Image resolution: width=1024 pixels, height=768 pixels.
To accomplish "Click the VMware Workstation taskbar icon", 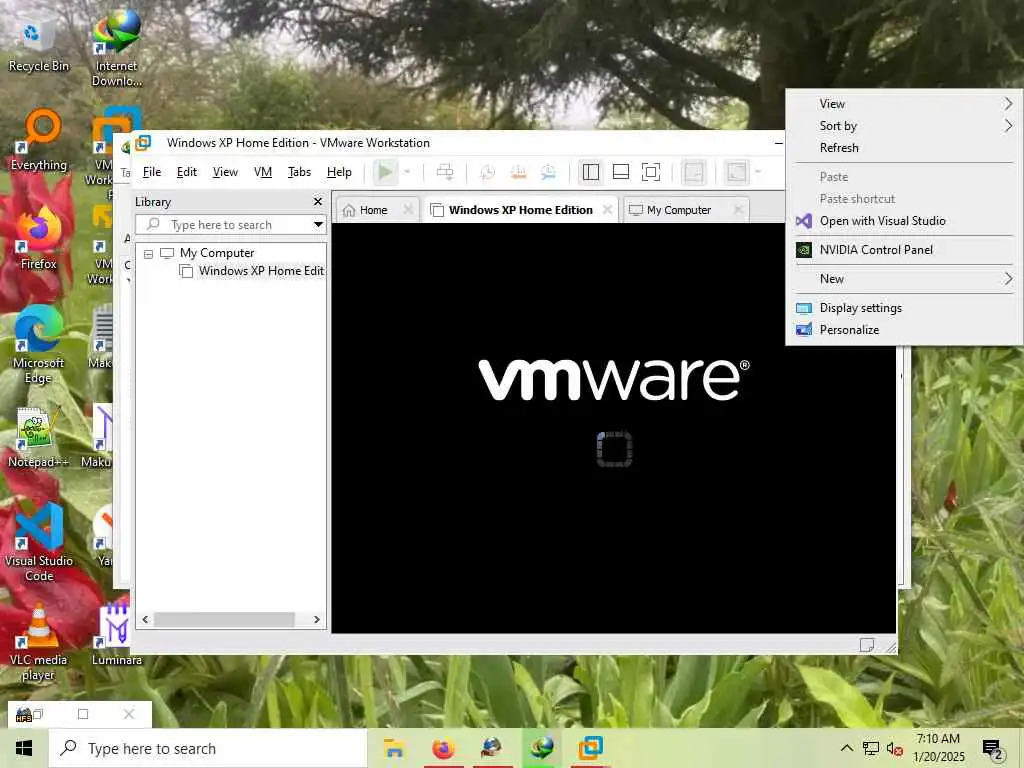I will [x=590, y=748].
